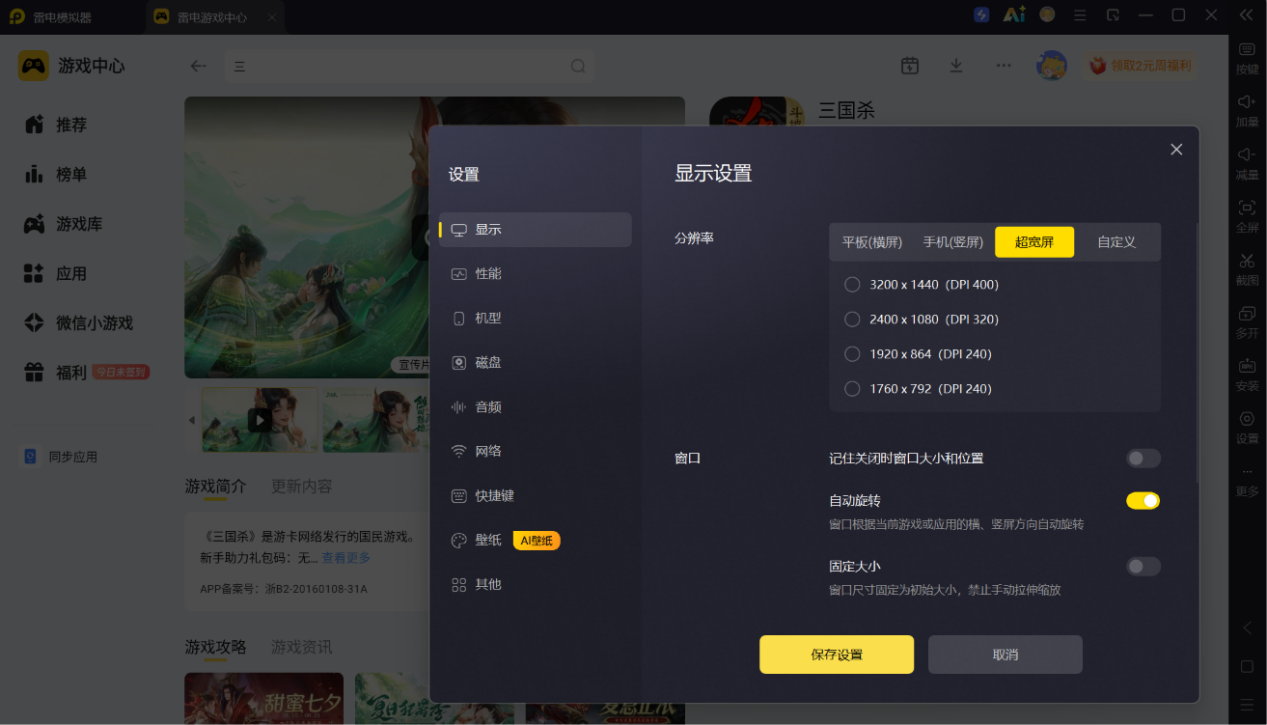
Task: Click 全屏 fullscreen tool
Action: (1247, 216)
